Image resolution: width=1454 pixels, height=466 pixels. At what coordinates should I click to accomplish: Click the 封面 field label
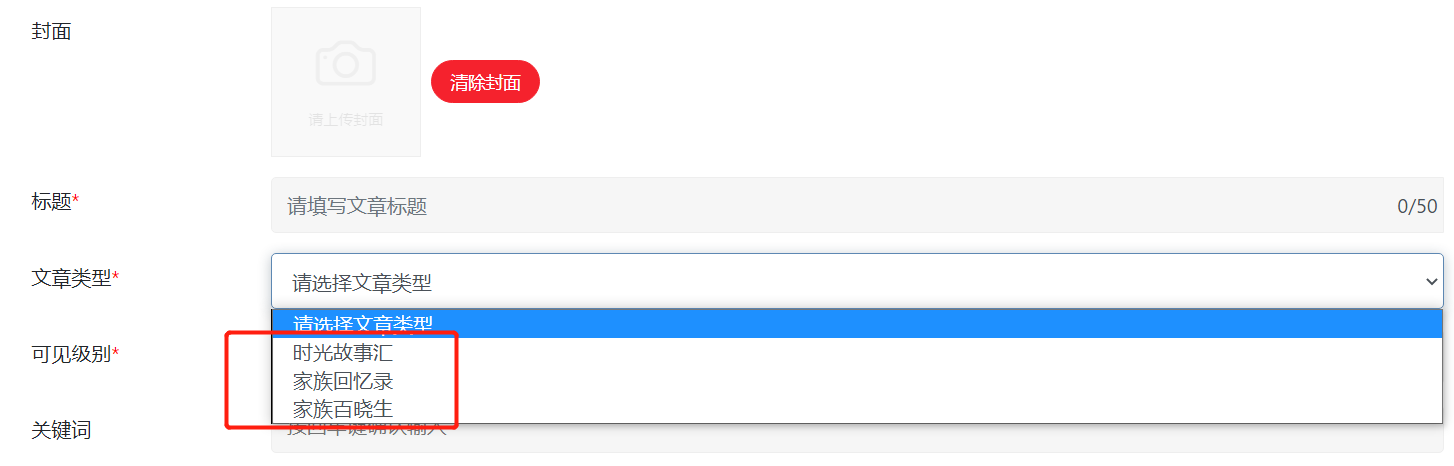51,31
